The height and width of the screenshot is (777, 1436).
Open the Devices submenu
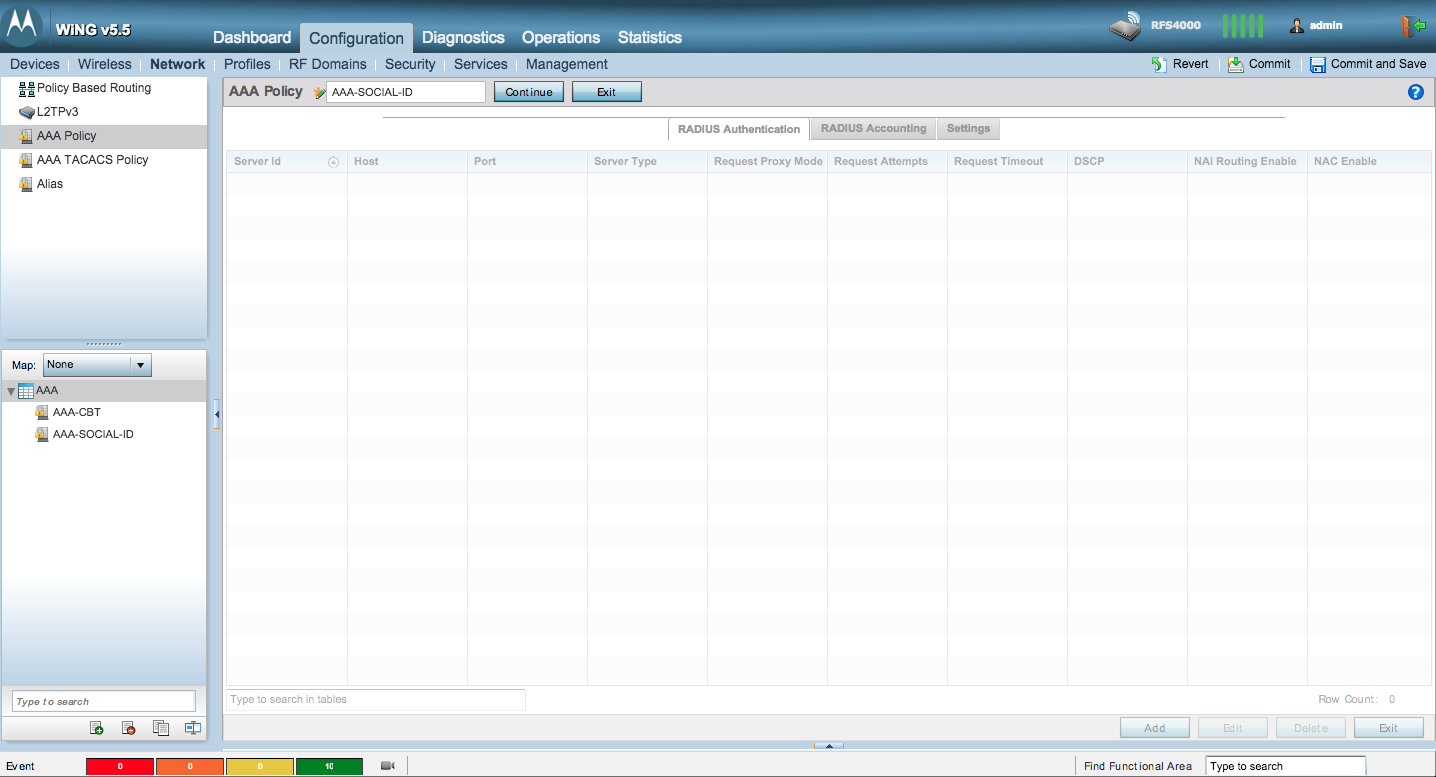[x=35, y=64]
